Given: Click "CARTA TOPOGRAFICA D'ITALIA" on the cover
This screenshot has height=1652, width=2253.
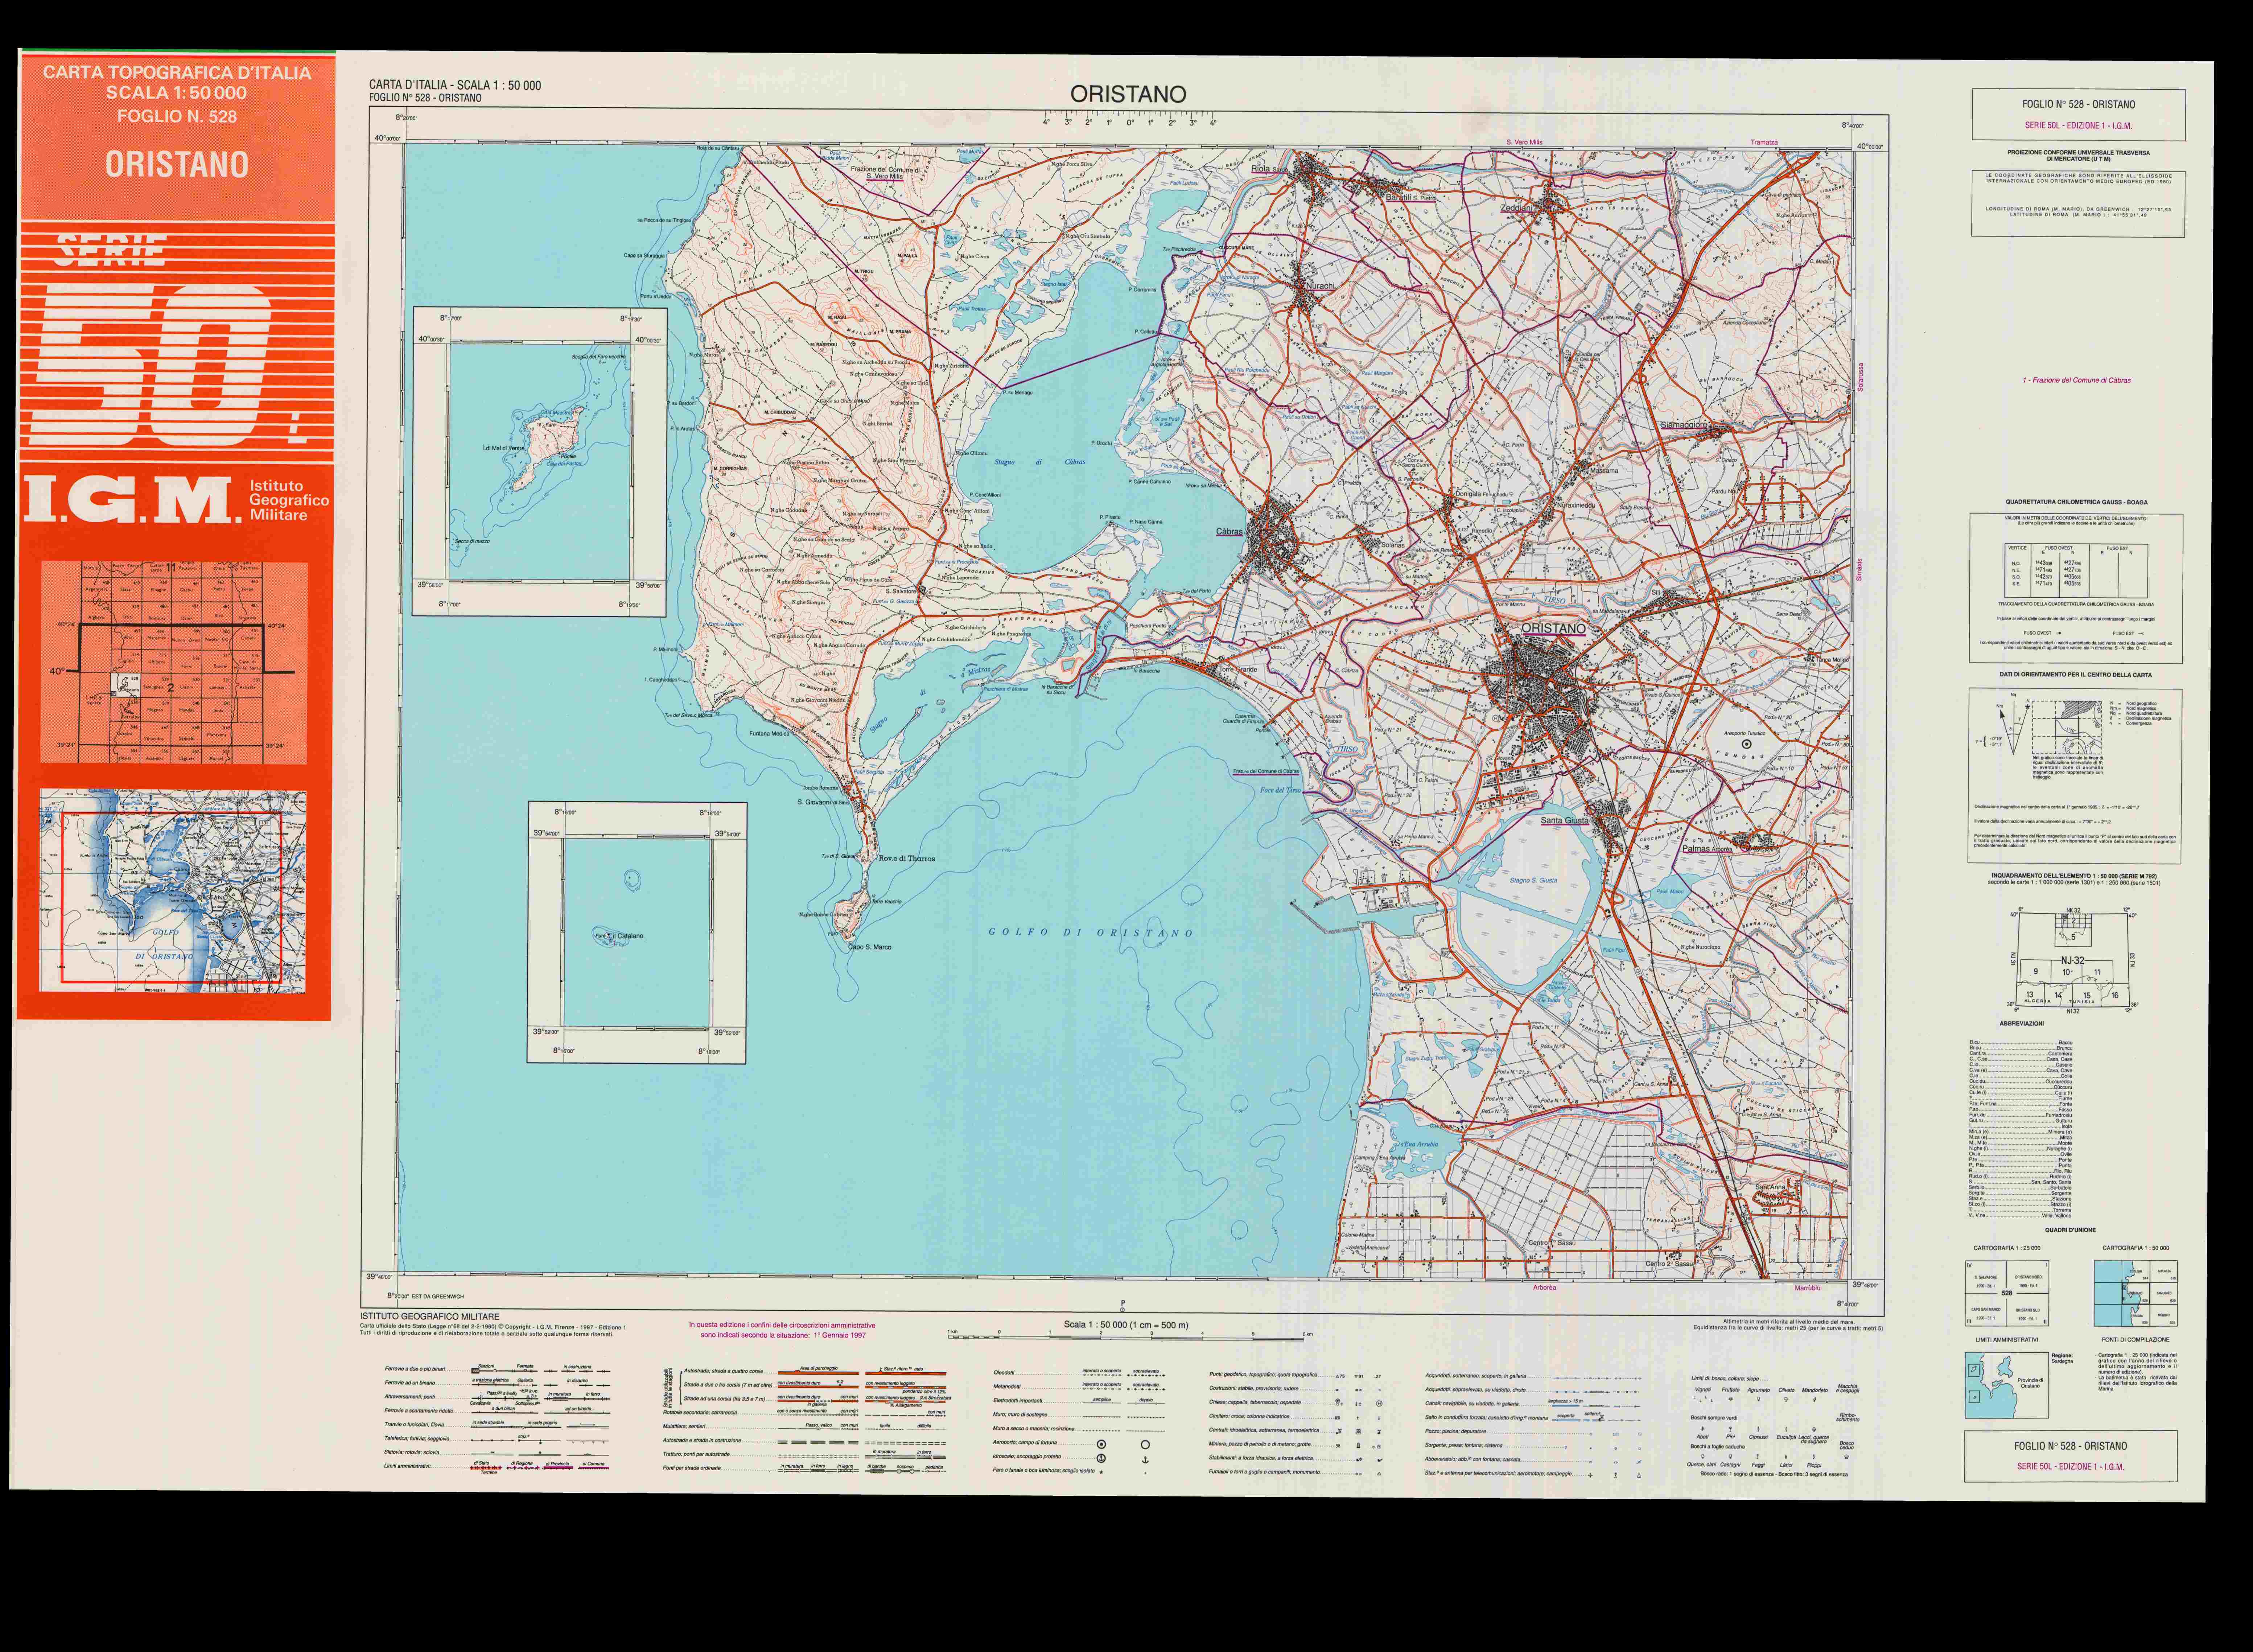Looking at the screenshot, I should pyautogui.click(x=177, y=73).
